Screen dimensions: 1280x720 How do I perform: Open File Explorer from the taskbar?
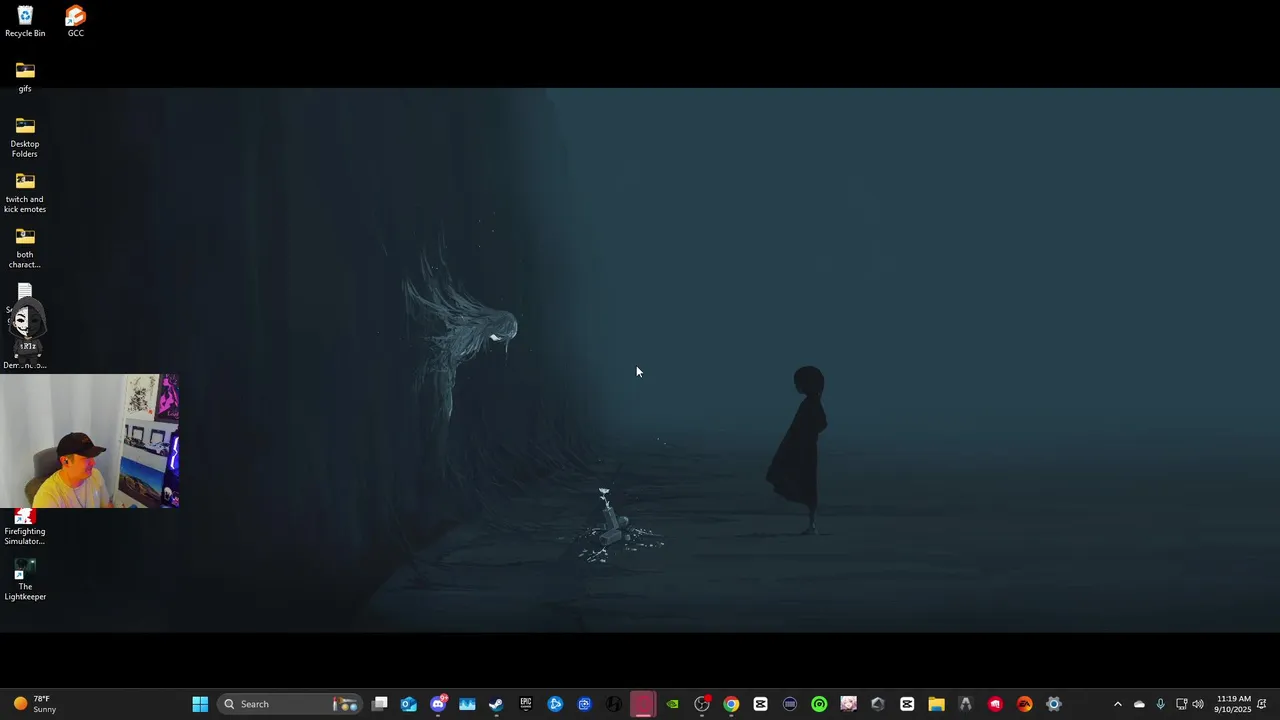click(936, 704)
